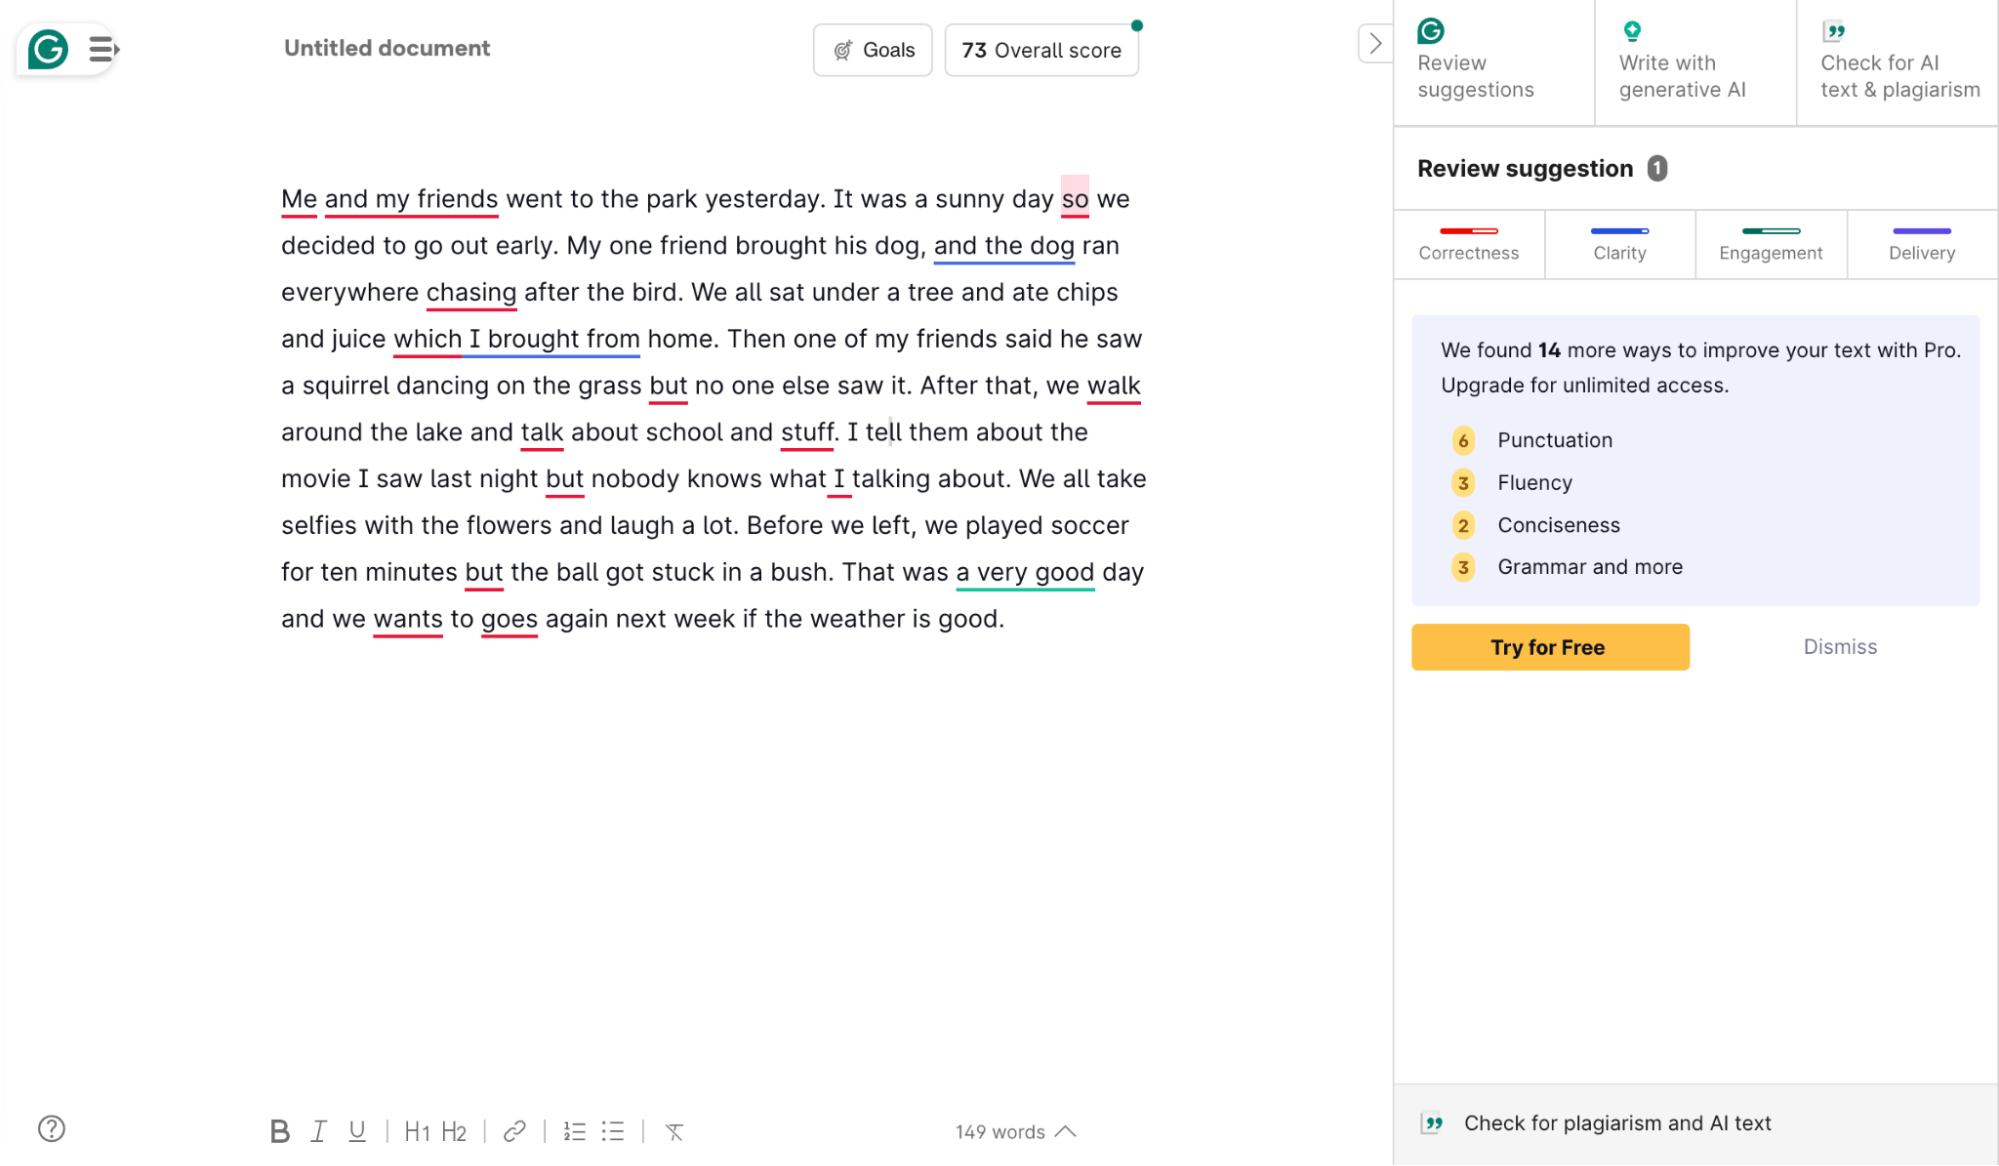
Task: Click underlined word "walk"
Action: click(x=1113, y=386)
